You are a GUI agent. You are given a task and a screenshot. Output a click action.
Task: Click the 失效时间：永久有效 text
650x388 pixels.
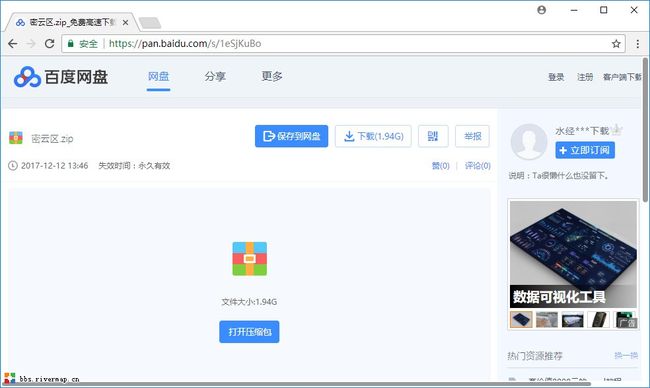click(x=134, y=166)
